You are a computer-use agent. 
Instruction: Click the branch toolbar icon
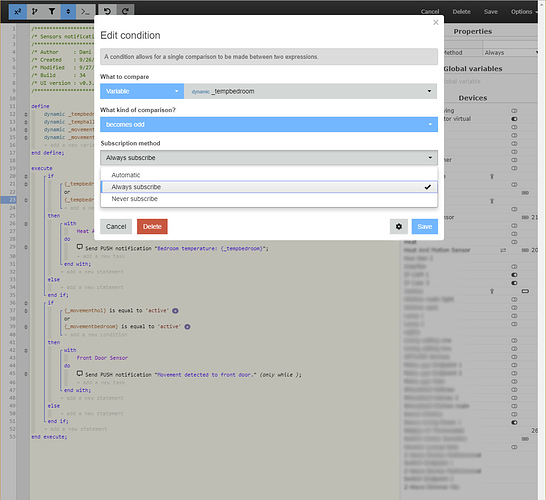[x=34, y=11]
